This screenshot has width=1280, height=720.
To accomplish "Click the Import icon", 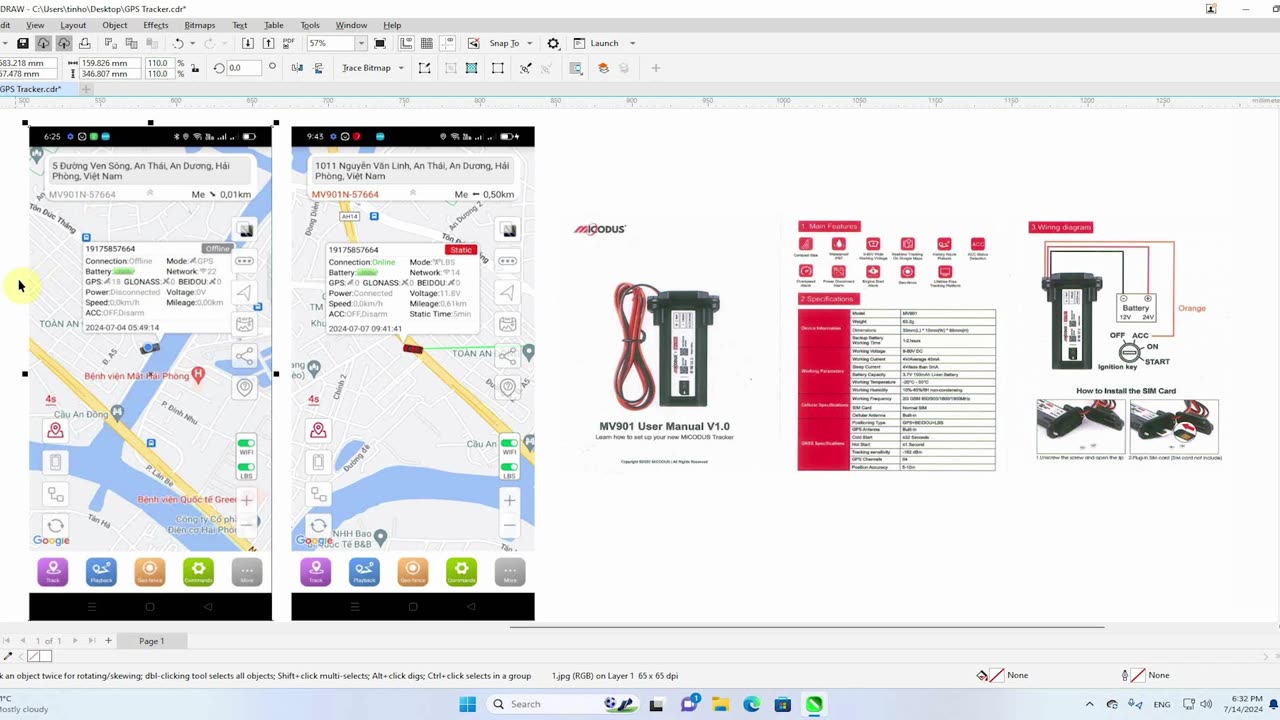I will pyautogui.click(x=248, y=43).
